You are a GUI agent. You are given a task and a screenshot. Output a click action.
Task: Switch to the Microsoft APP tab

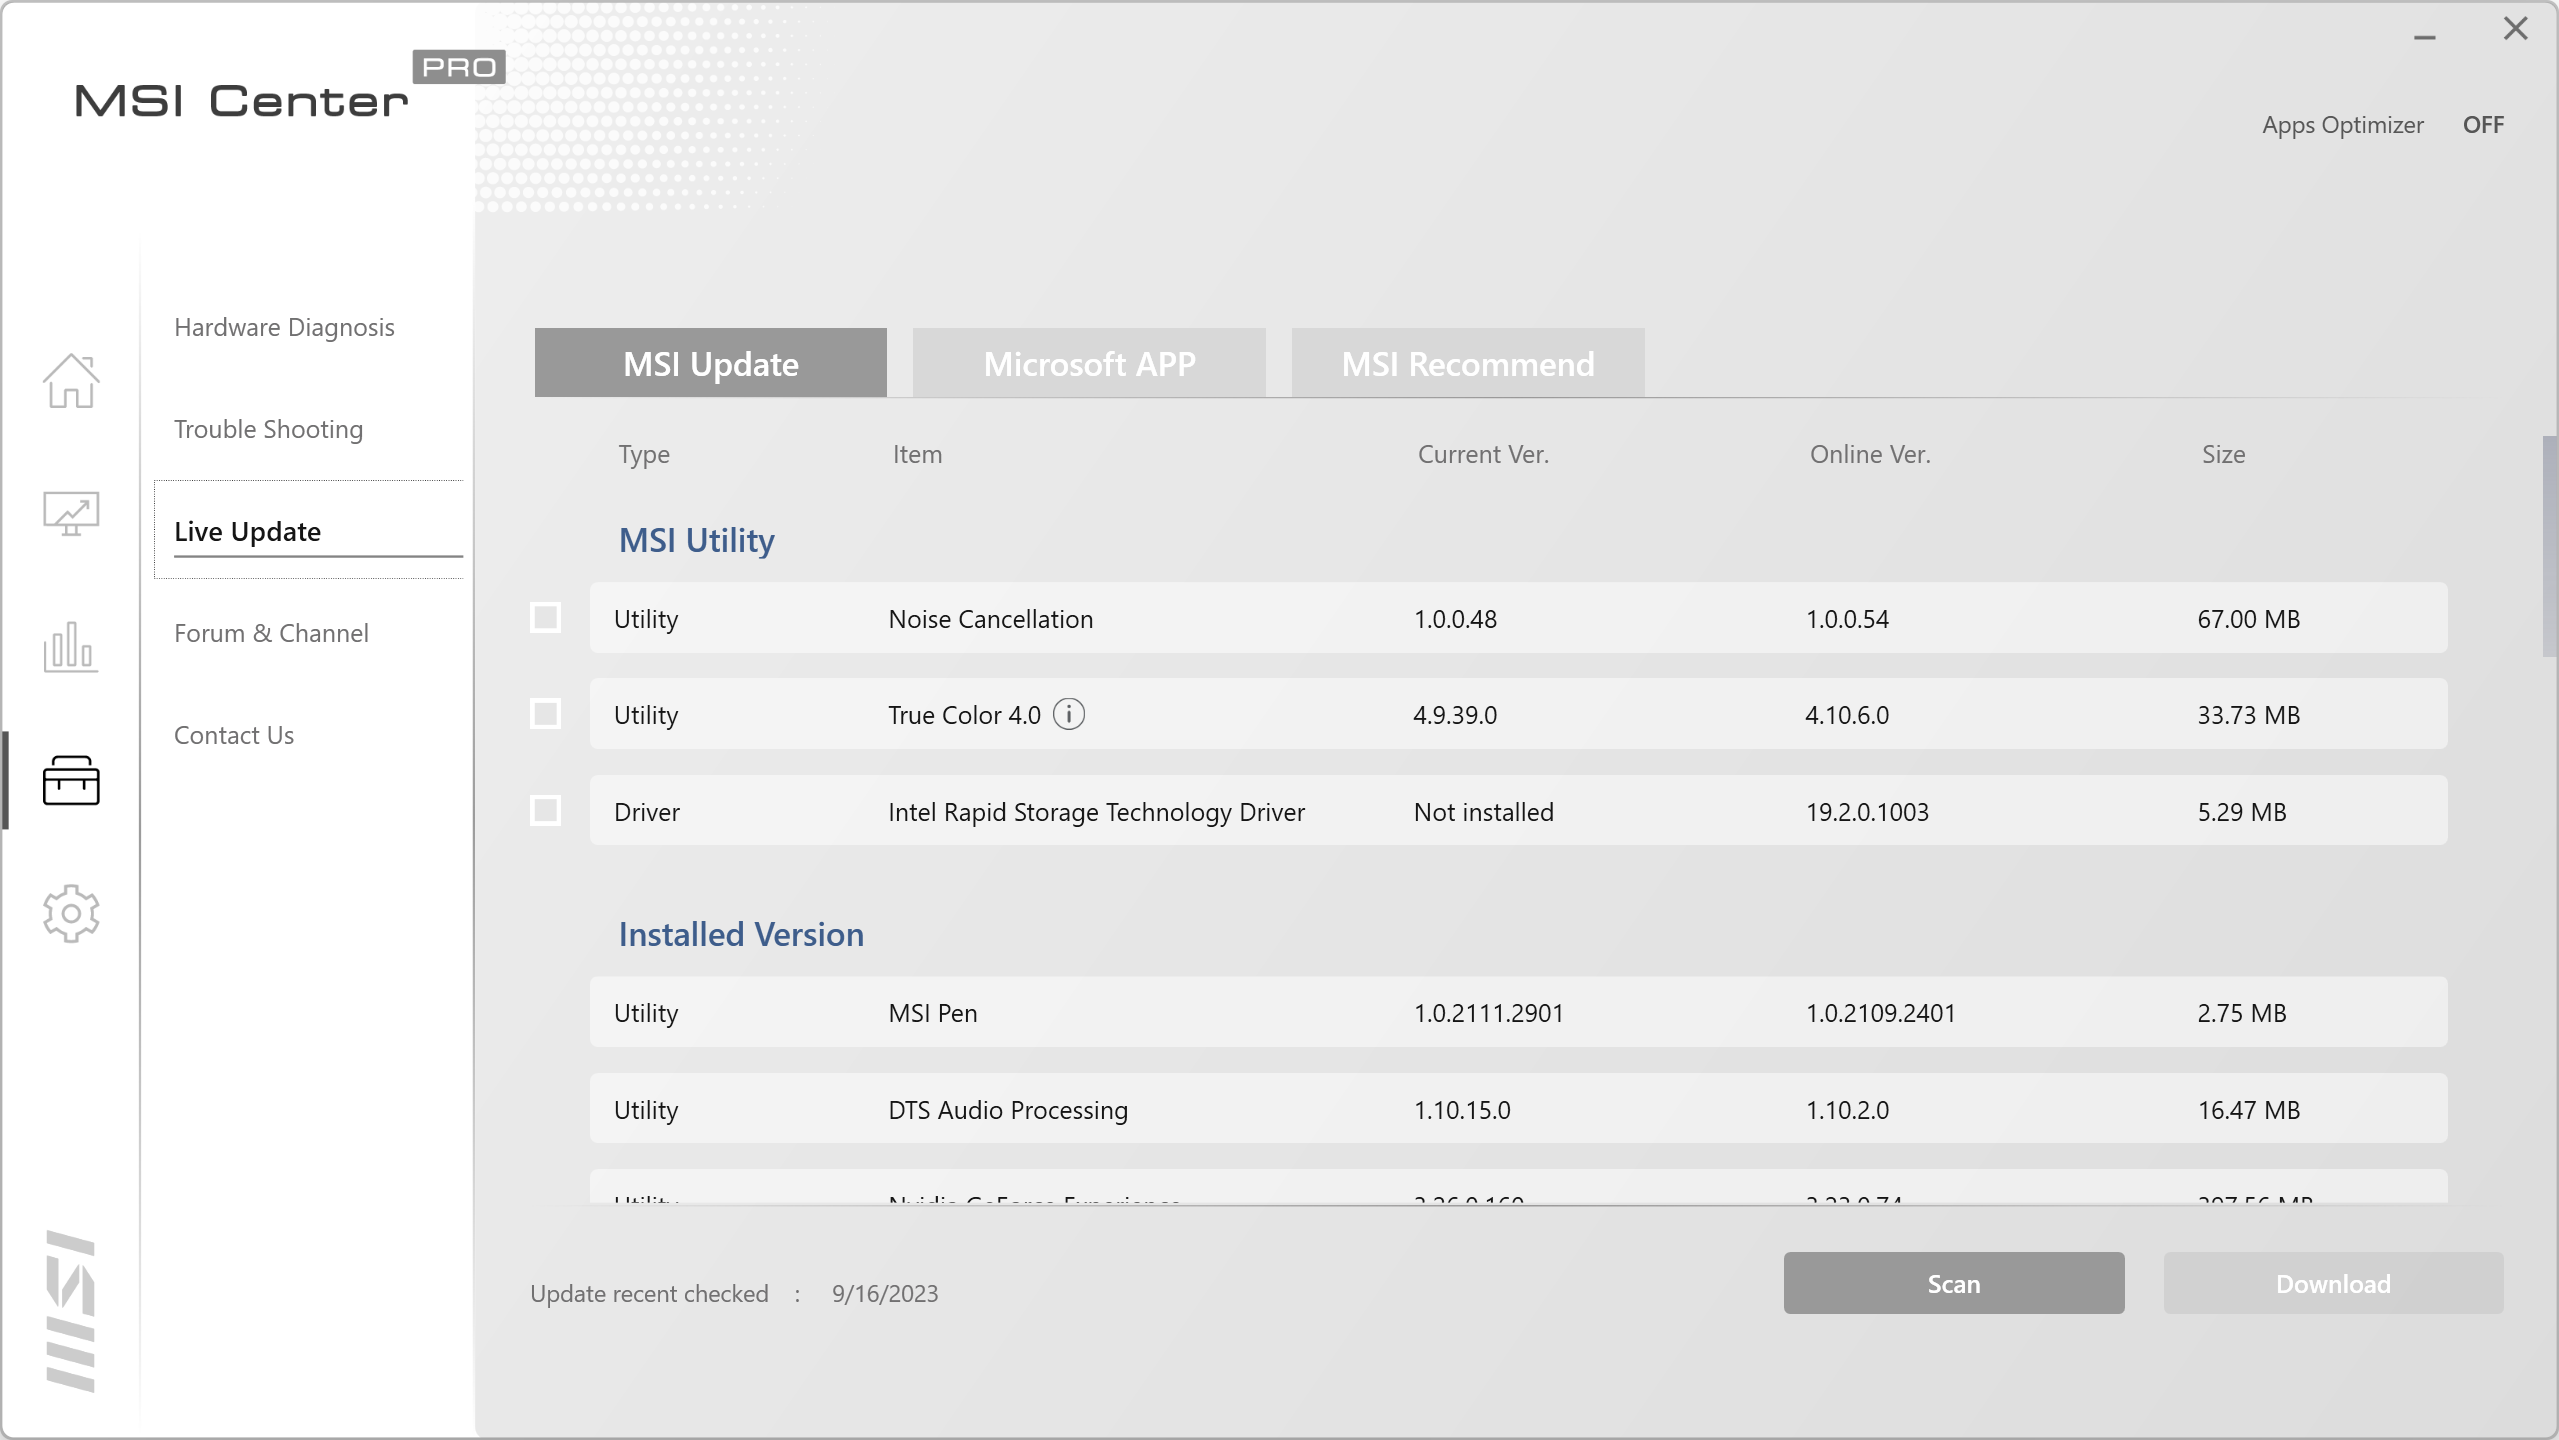click(x=1089, y=364)
